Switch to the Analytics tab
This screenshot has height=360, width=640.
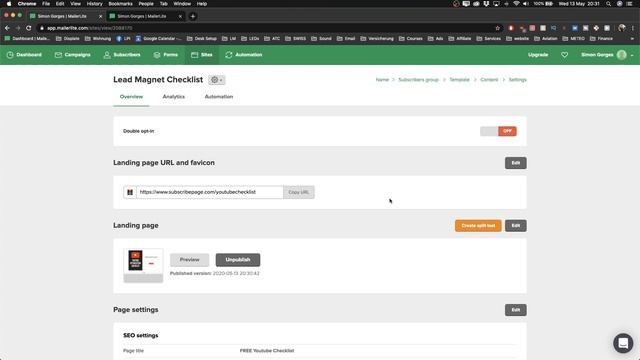coord(173,97)
